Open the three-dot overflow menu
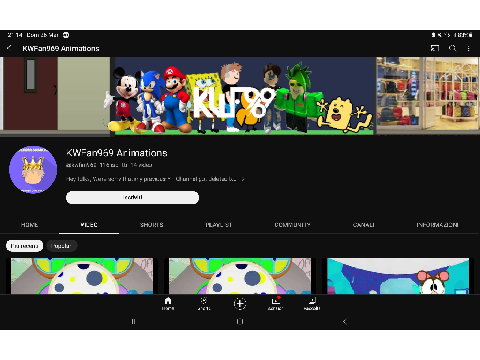 pos(468,49)
